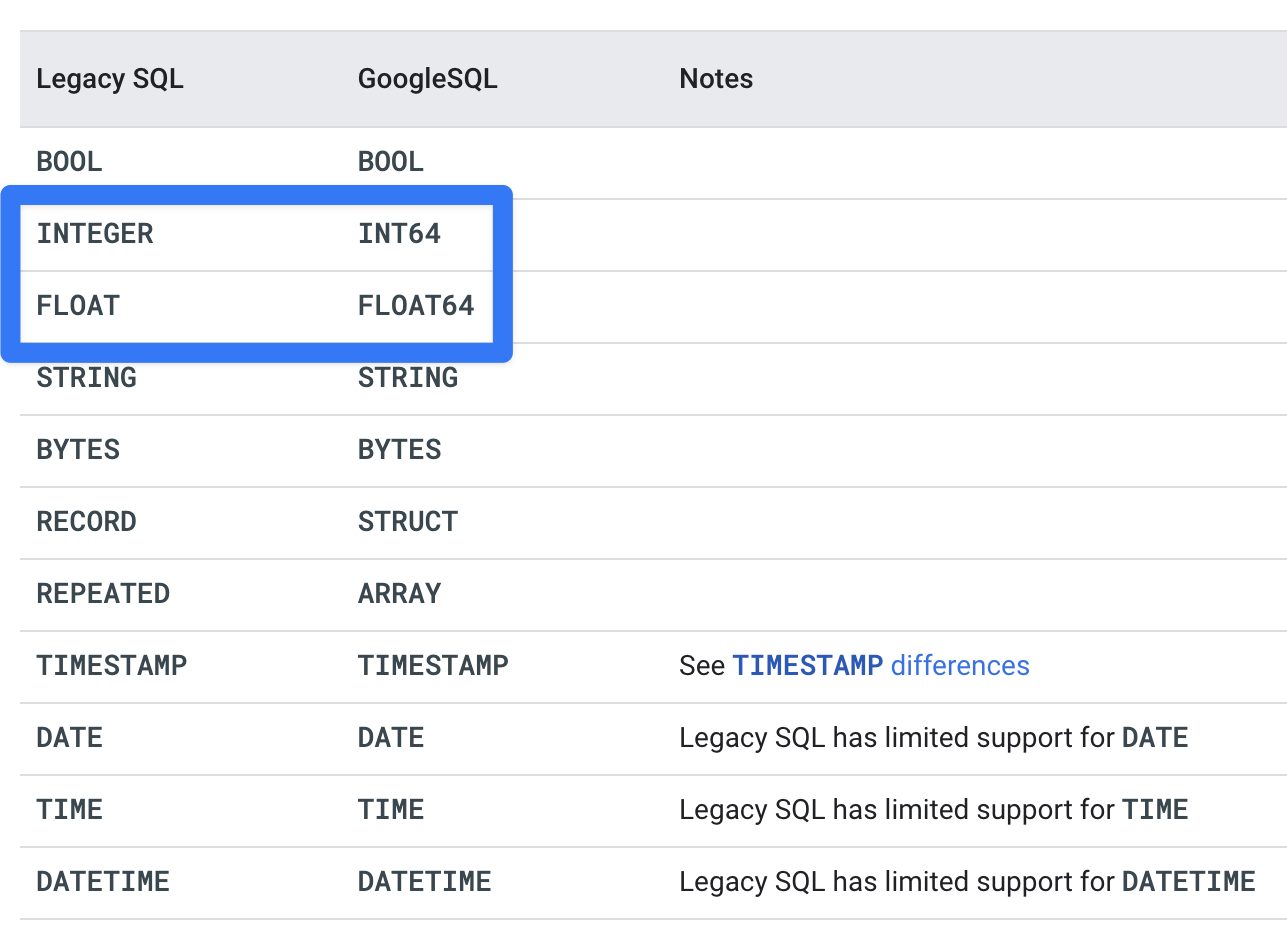This screenshot has width=1287, height=940.
Task: Click STRING in the GoogleSQL column
Action: [x=408, y=378]
